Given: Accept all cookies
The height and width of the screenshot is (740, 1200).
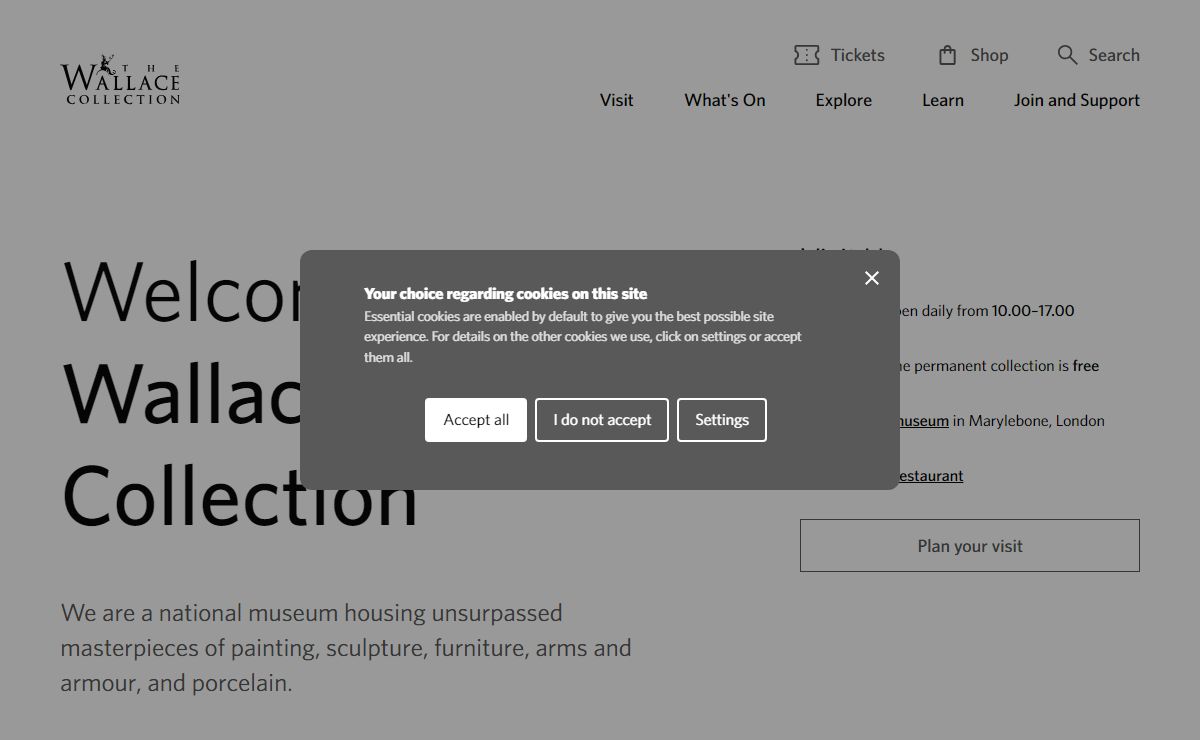Looking at the screenshot, I should point(476,420).
